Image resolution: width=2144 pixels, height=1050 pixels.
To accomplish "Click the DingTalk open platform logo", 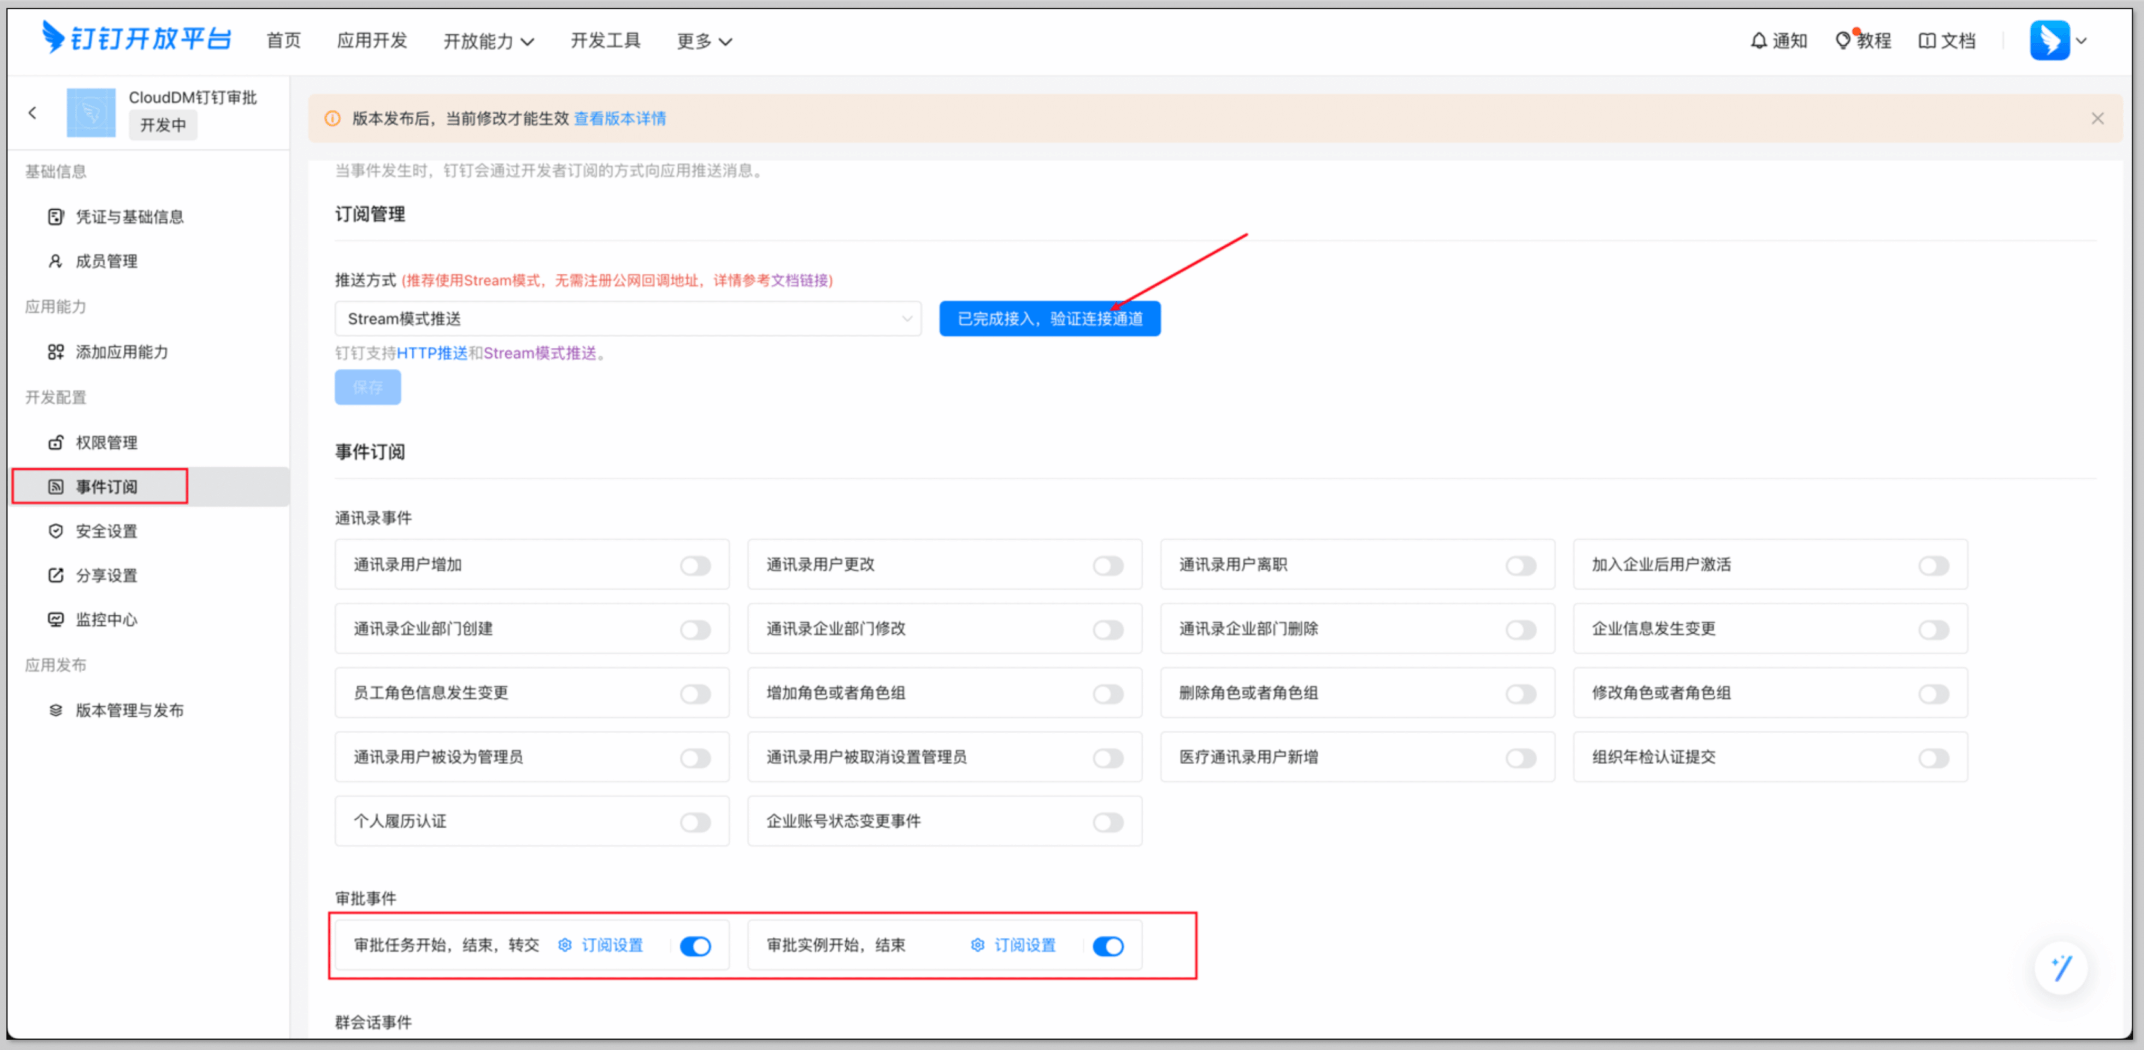I will point(137,38).
